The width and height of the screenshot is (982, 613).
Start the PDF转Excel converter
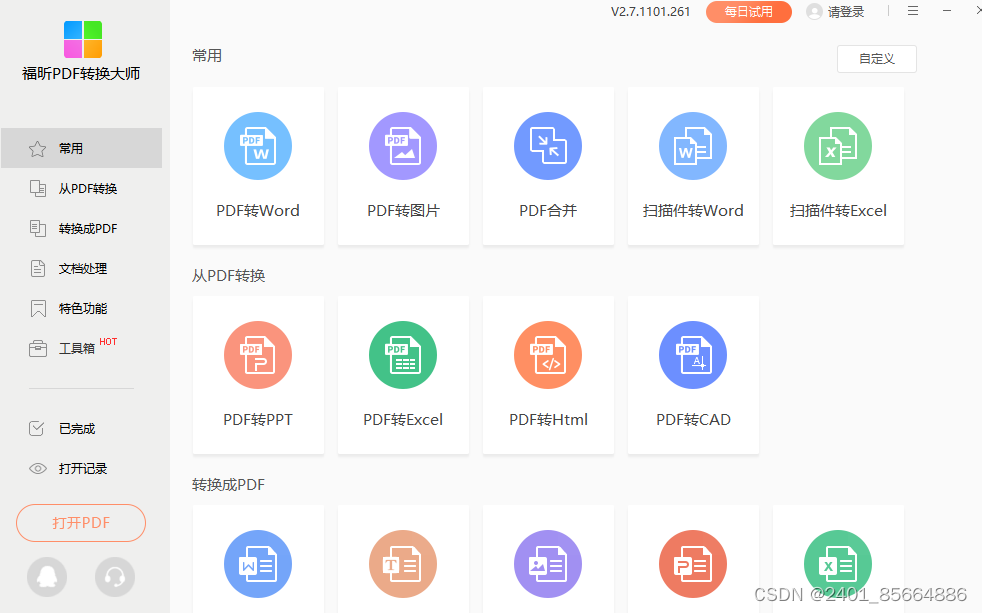(x=403, y=375)
